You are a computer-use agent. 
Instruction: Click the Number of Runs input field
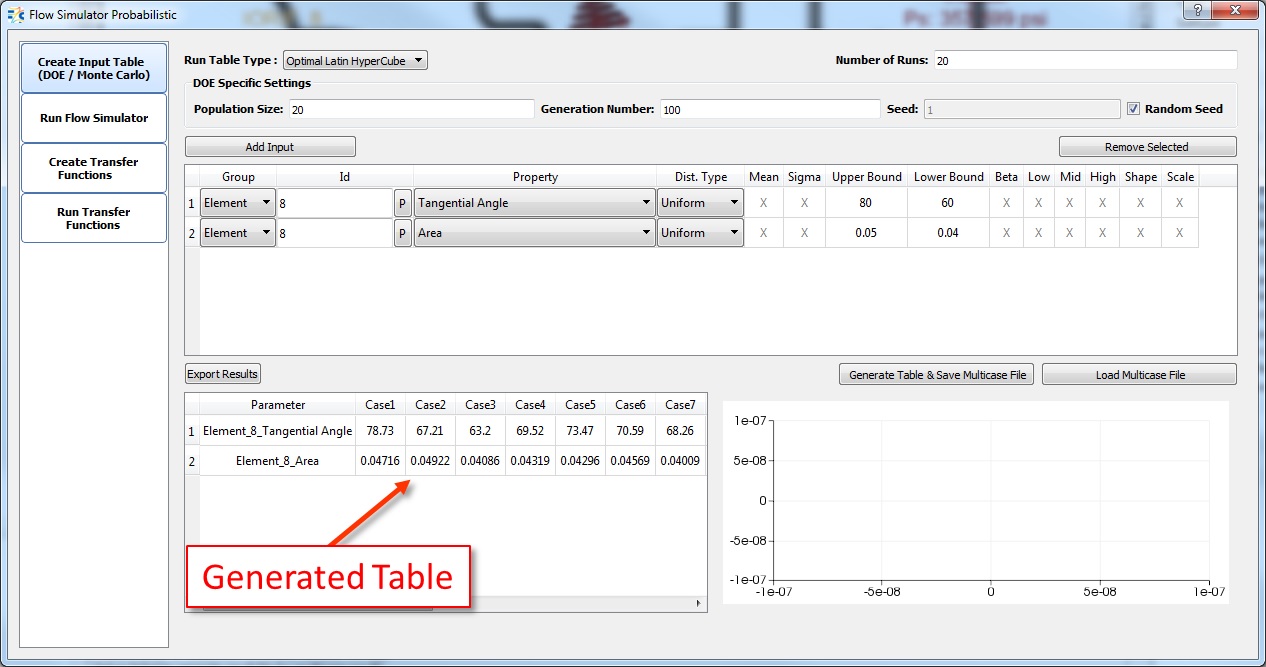click(x=1085, y=61)
